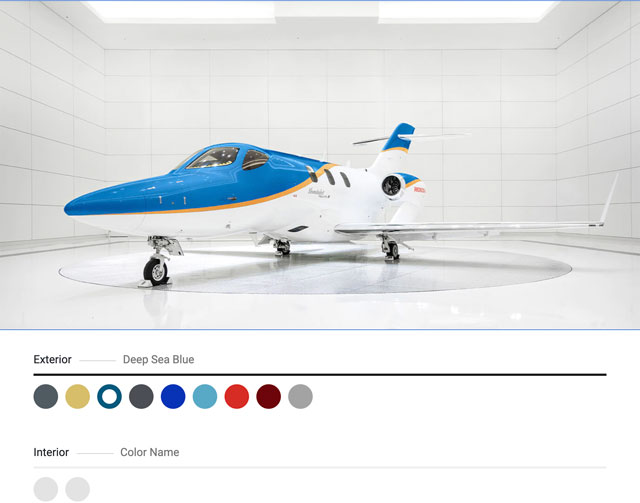Select the second interior color placeholder

click(78, 489)
